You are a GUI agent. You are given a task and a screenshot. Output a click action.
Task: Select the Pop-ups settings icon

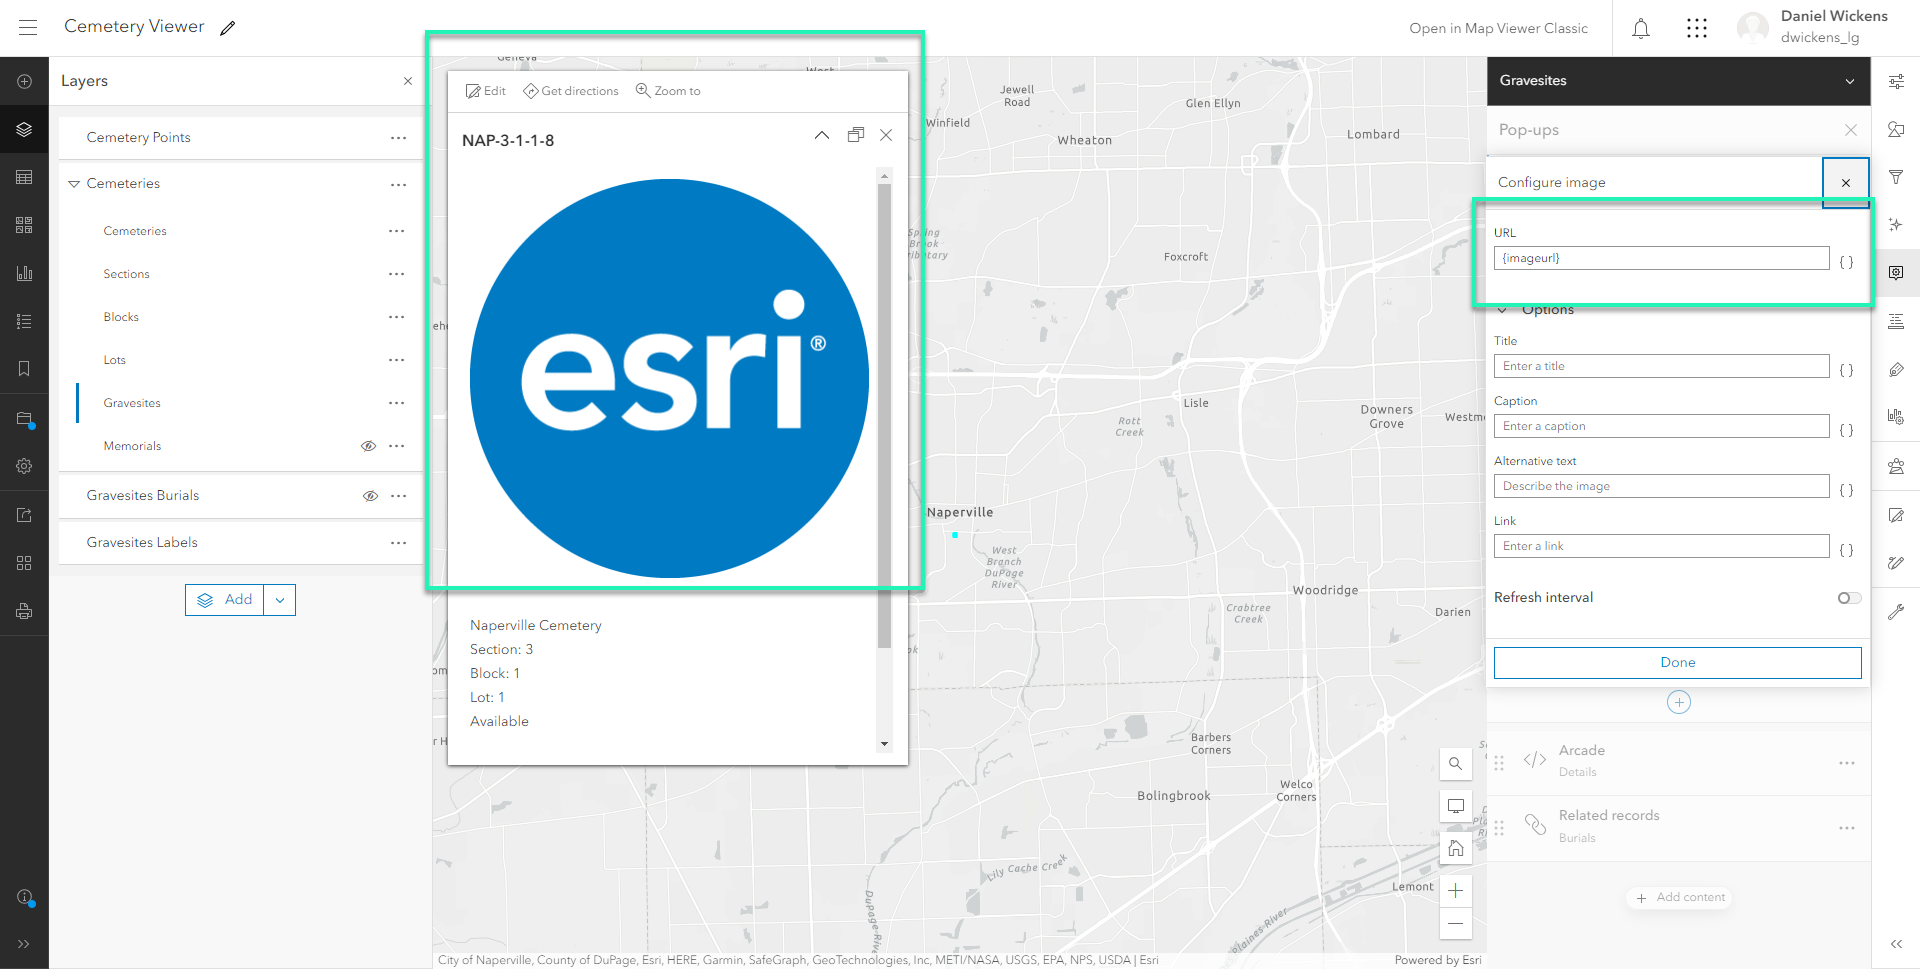coord(1896,273)
